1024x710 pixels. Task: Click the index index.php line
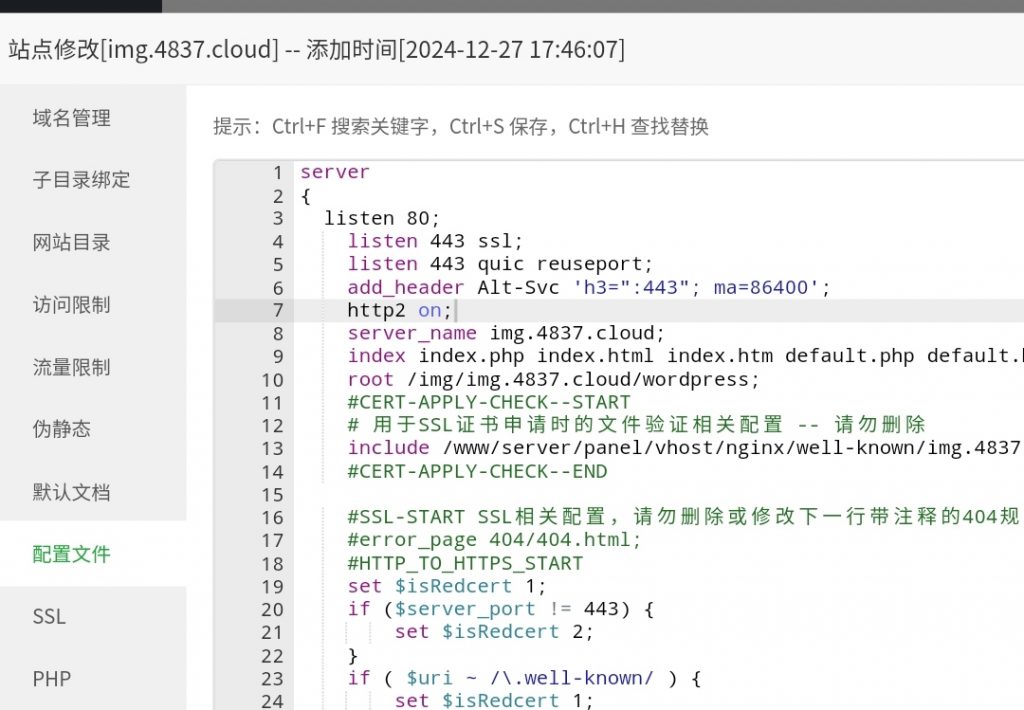coord(686,356)
